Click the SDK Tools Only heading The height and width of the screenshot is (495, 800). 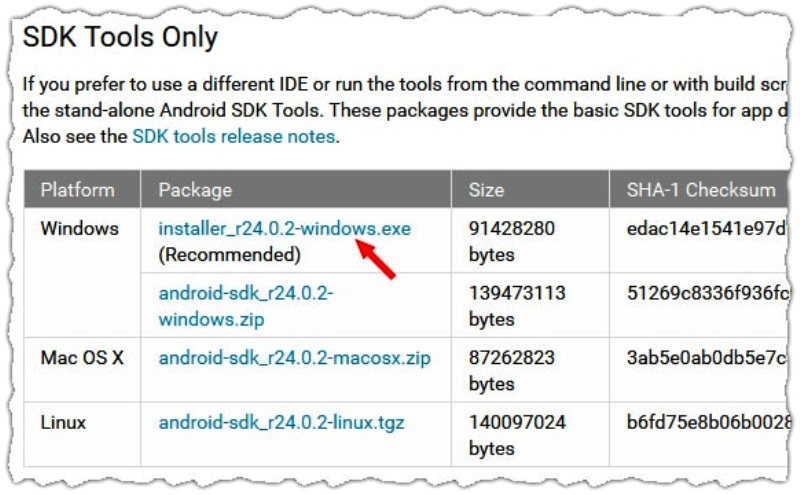[120, 37]
